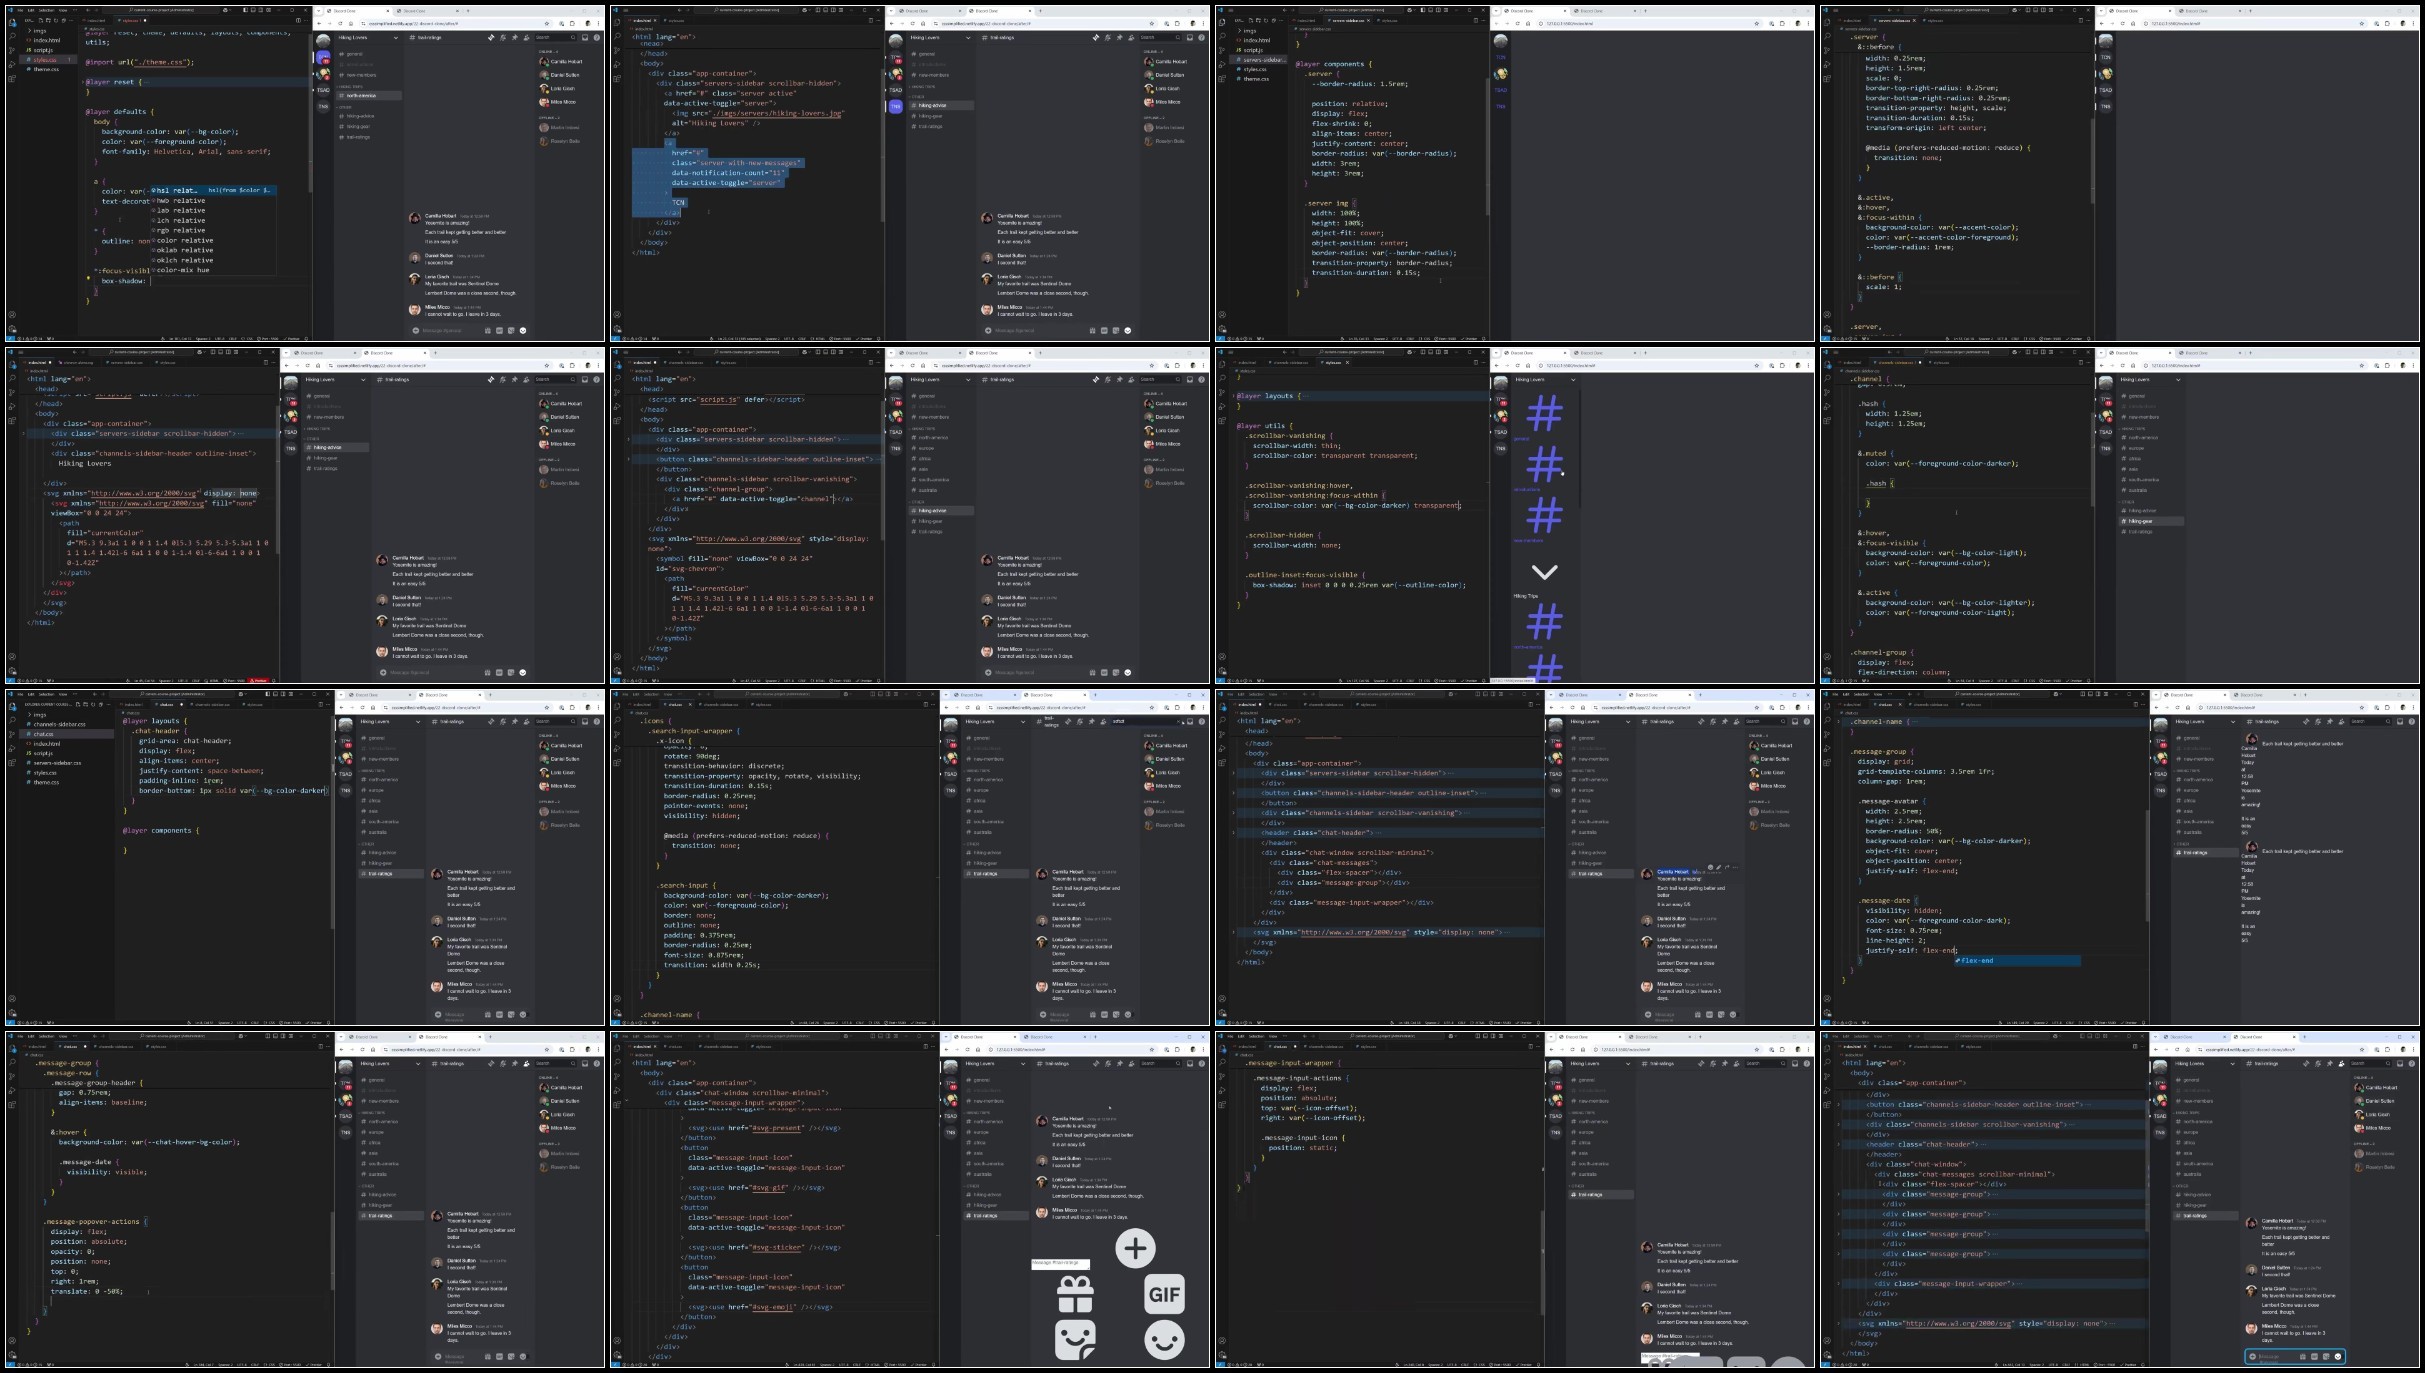This screenshot has height=1373, width=2425.
Task: Click the oversized gift box icon
Action: click(1076, 1295)
